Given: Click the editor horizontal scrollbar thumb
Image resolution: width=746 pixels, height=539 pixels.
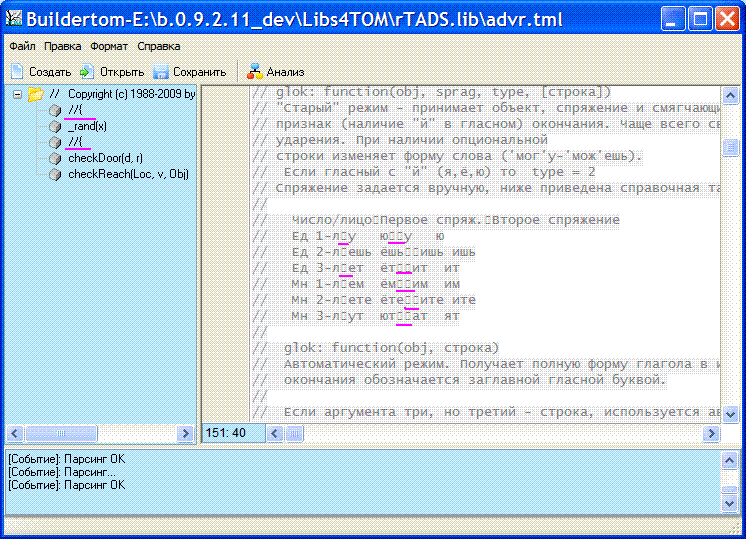Looking at the screenshot, I should point(294,433).
